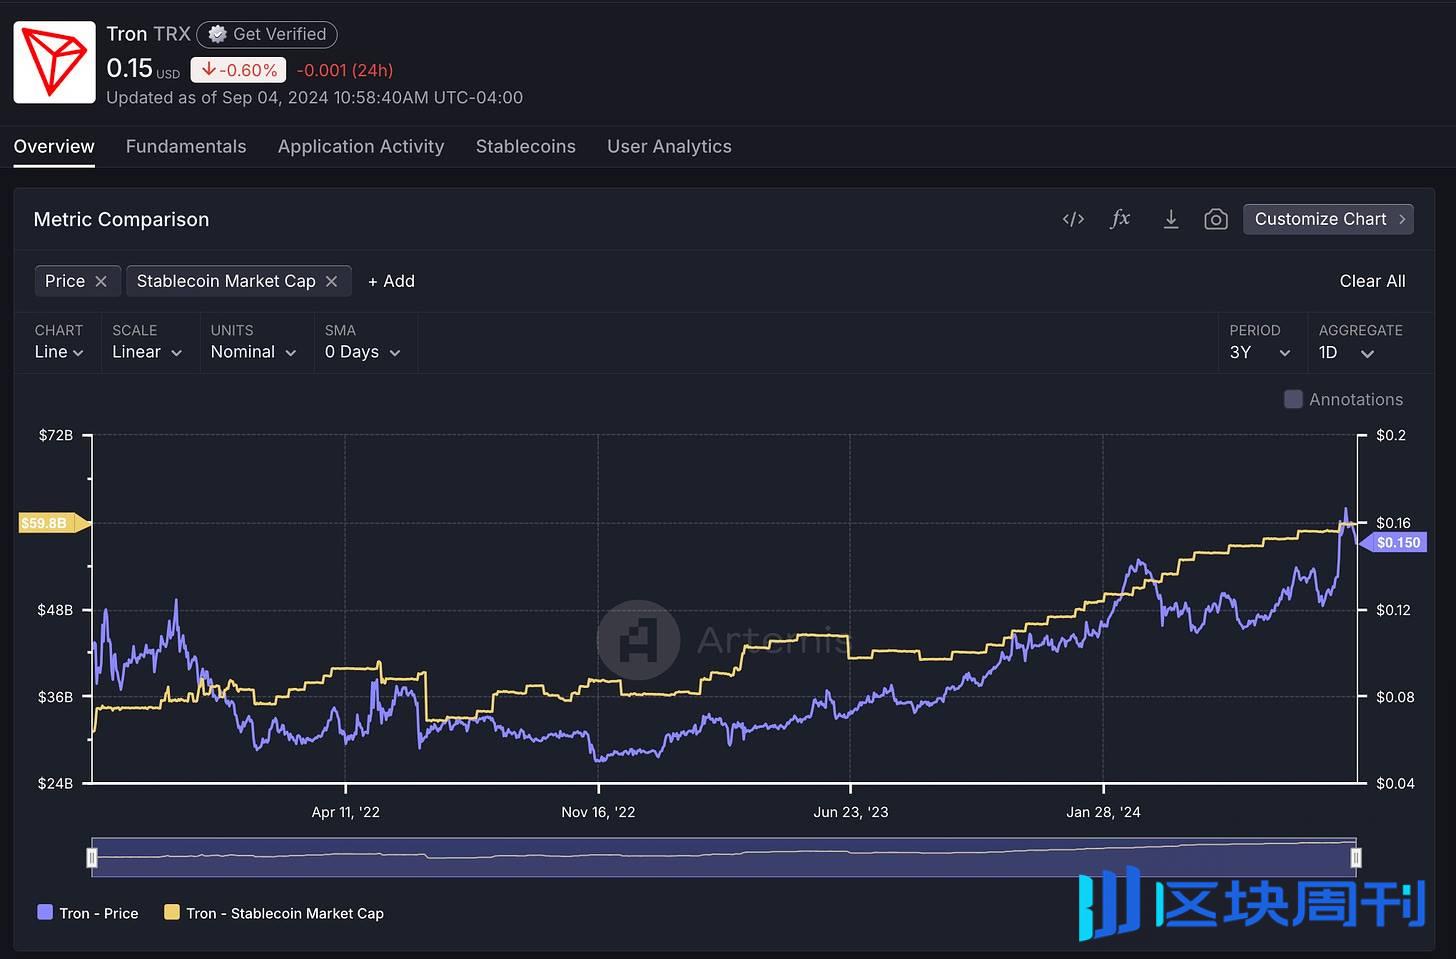The height and width of the screenshot is (959, 1456).
Task: Toggle Tron - Stablecoin Market Cap legend
Action: [x=274, y=913]
